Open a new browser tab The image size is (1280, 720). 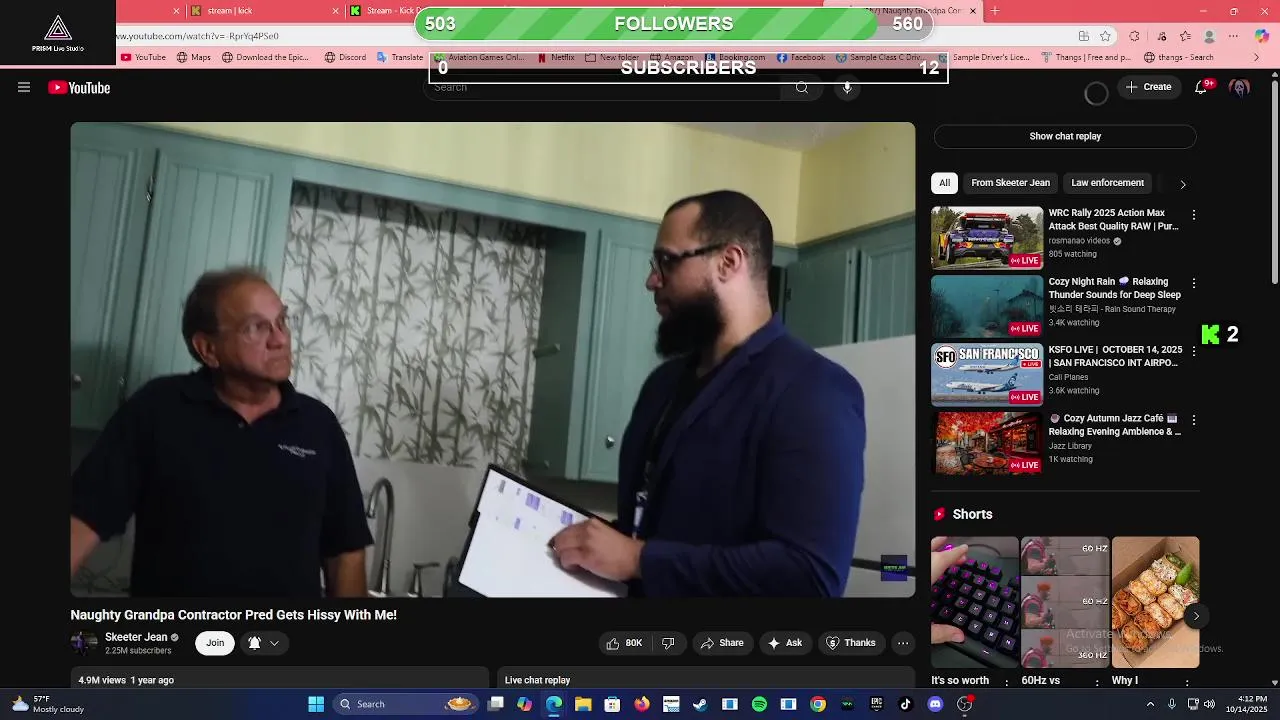click(x=997, y=11)
